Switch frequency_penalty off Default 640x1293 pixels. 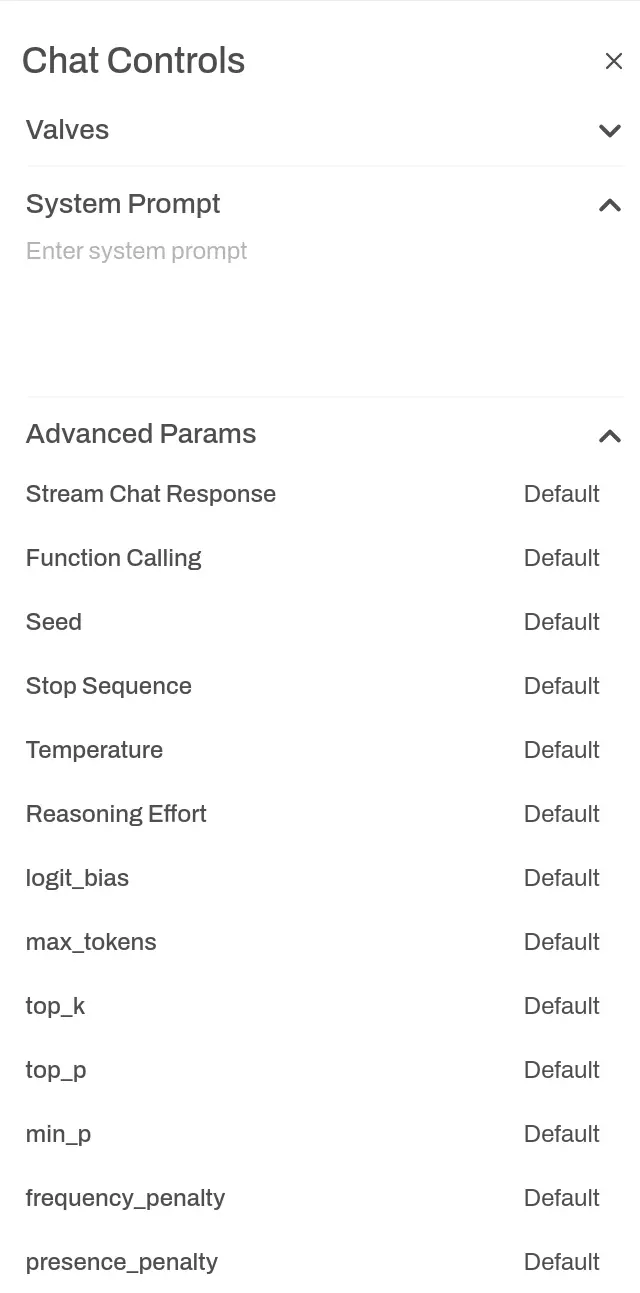click(x=561, y=1198)
